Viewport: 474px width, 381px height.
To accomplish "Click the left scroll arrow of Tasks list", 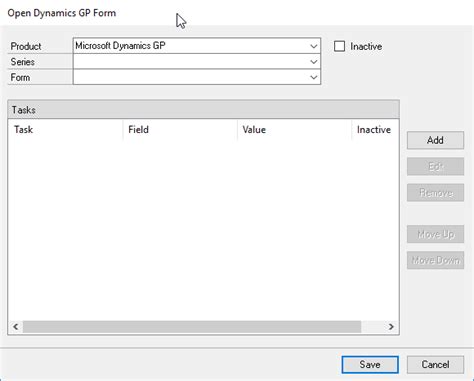I will pyautogui.click(x=16, y=327).
